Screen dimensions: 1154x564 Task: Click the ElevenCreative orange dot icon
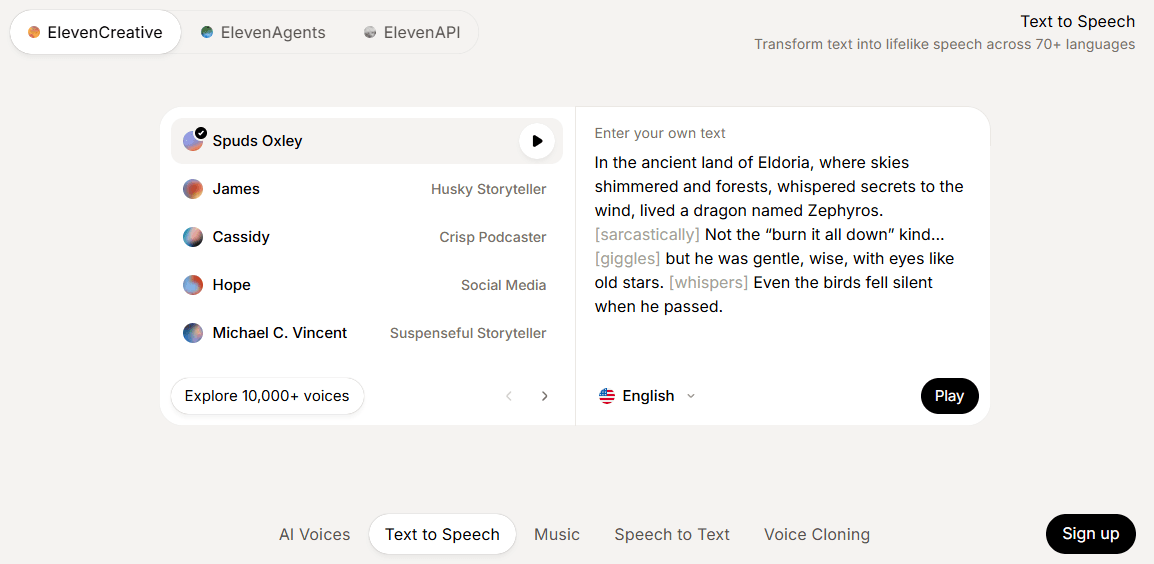[34, 32]
